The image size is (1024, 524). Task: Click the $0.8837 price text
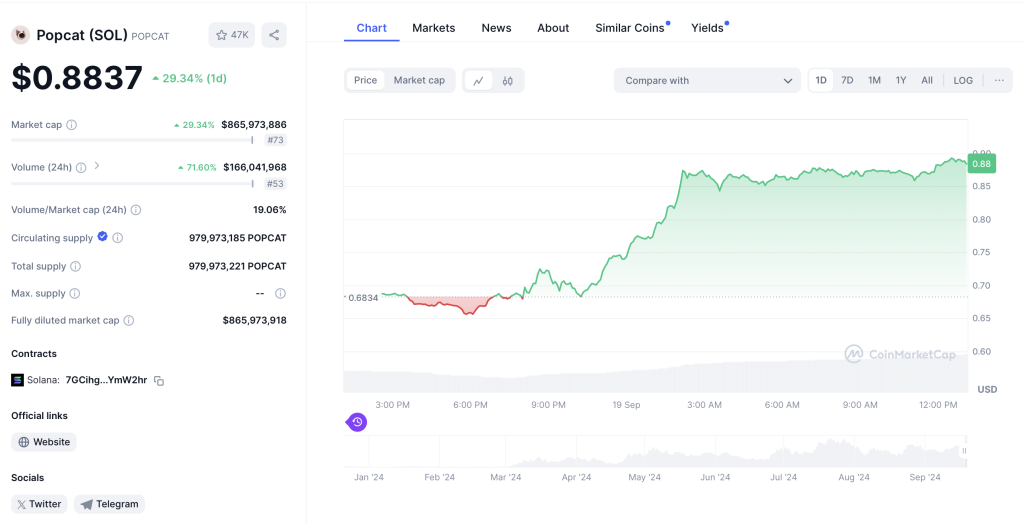pos(77,78)
